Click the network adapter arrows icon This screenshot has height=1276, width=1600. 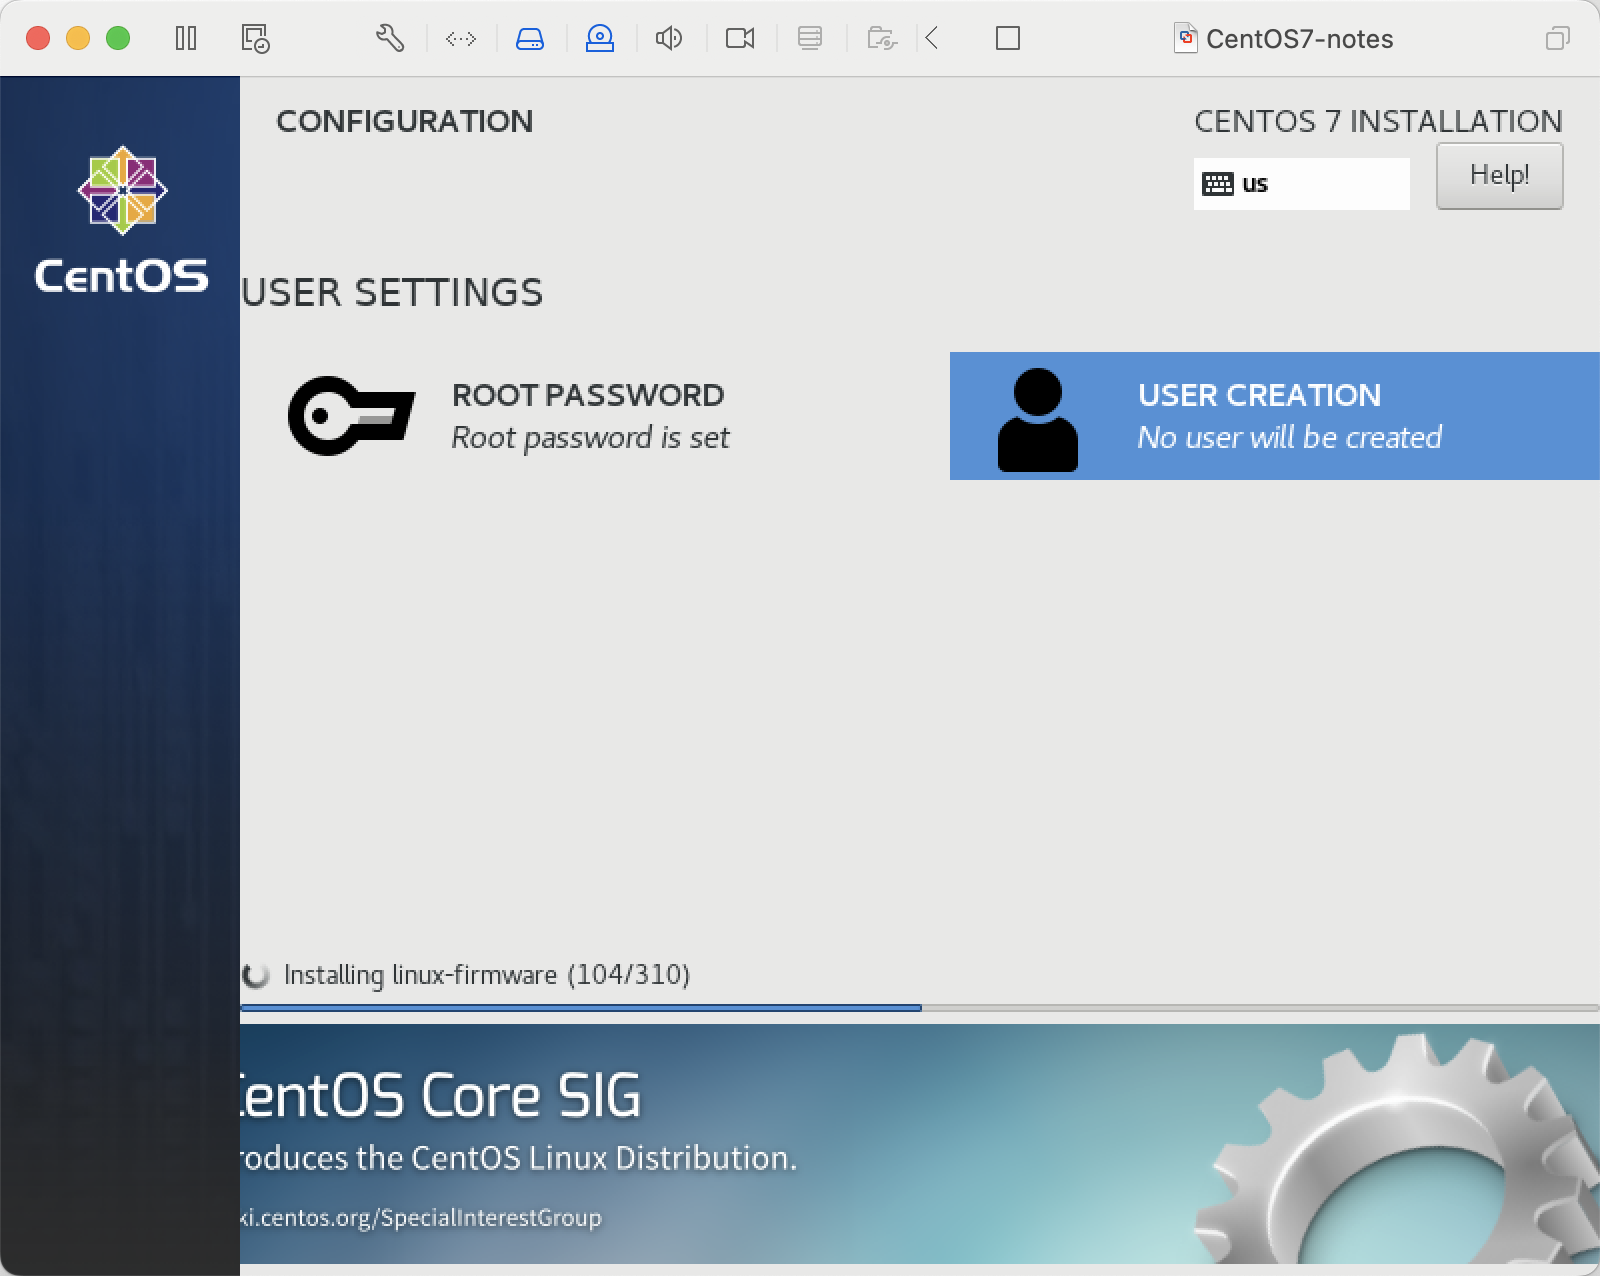pyautogui.click(x=461, y=39)
